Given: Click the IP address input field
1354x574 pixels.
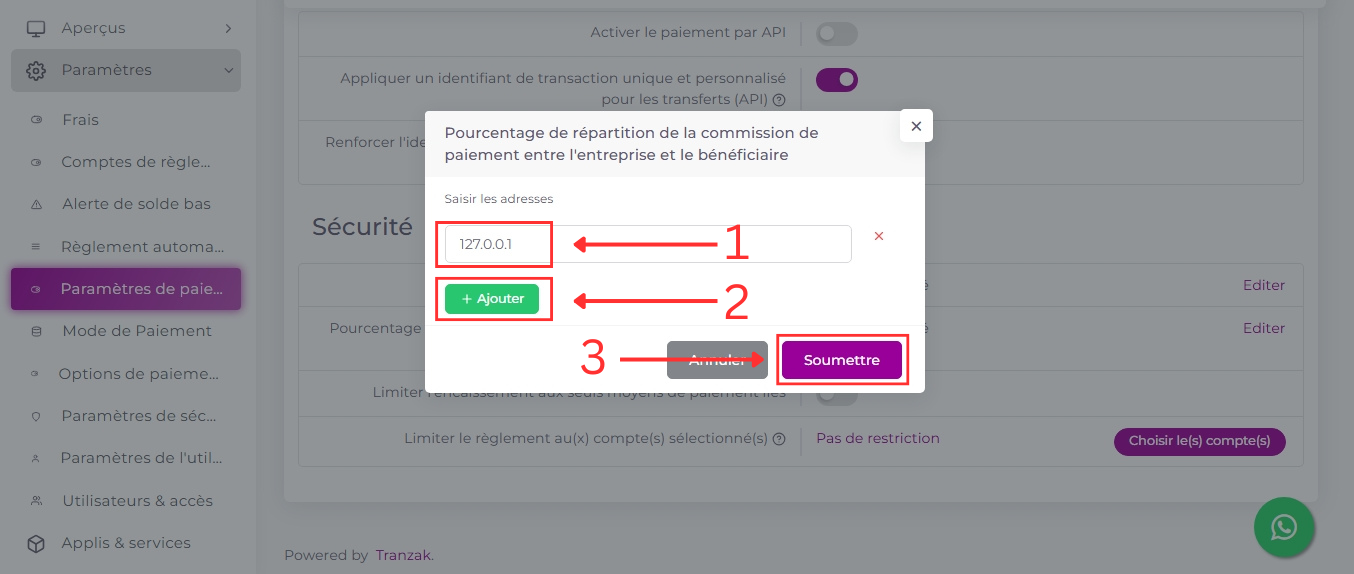Looking at the screenshot, I should pos(648,244).
